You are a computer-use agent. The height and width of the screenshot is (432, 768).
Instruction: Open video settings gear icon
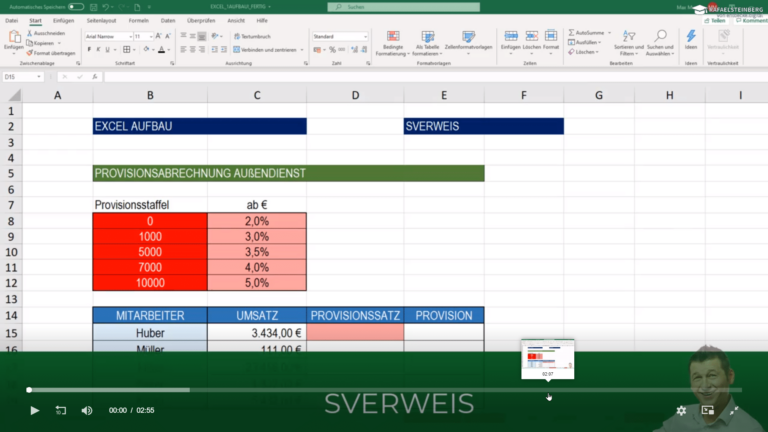[x=681, y=410]
